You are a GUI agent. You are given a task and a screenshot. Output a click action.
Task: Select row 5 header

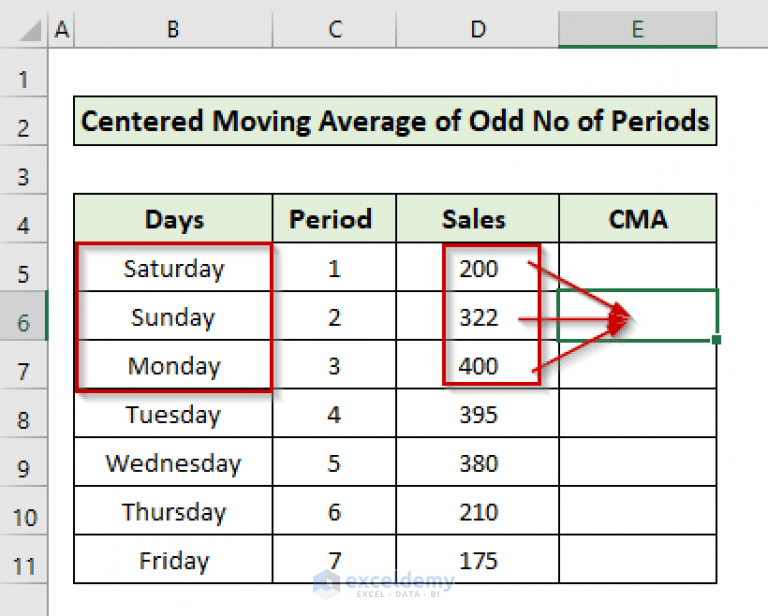(x=24, y=267)
